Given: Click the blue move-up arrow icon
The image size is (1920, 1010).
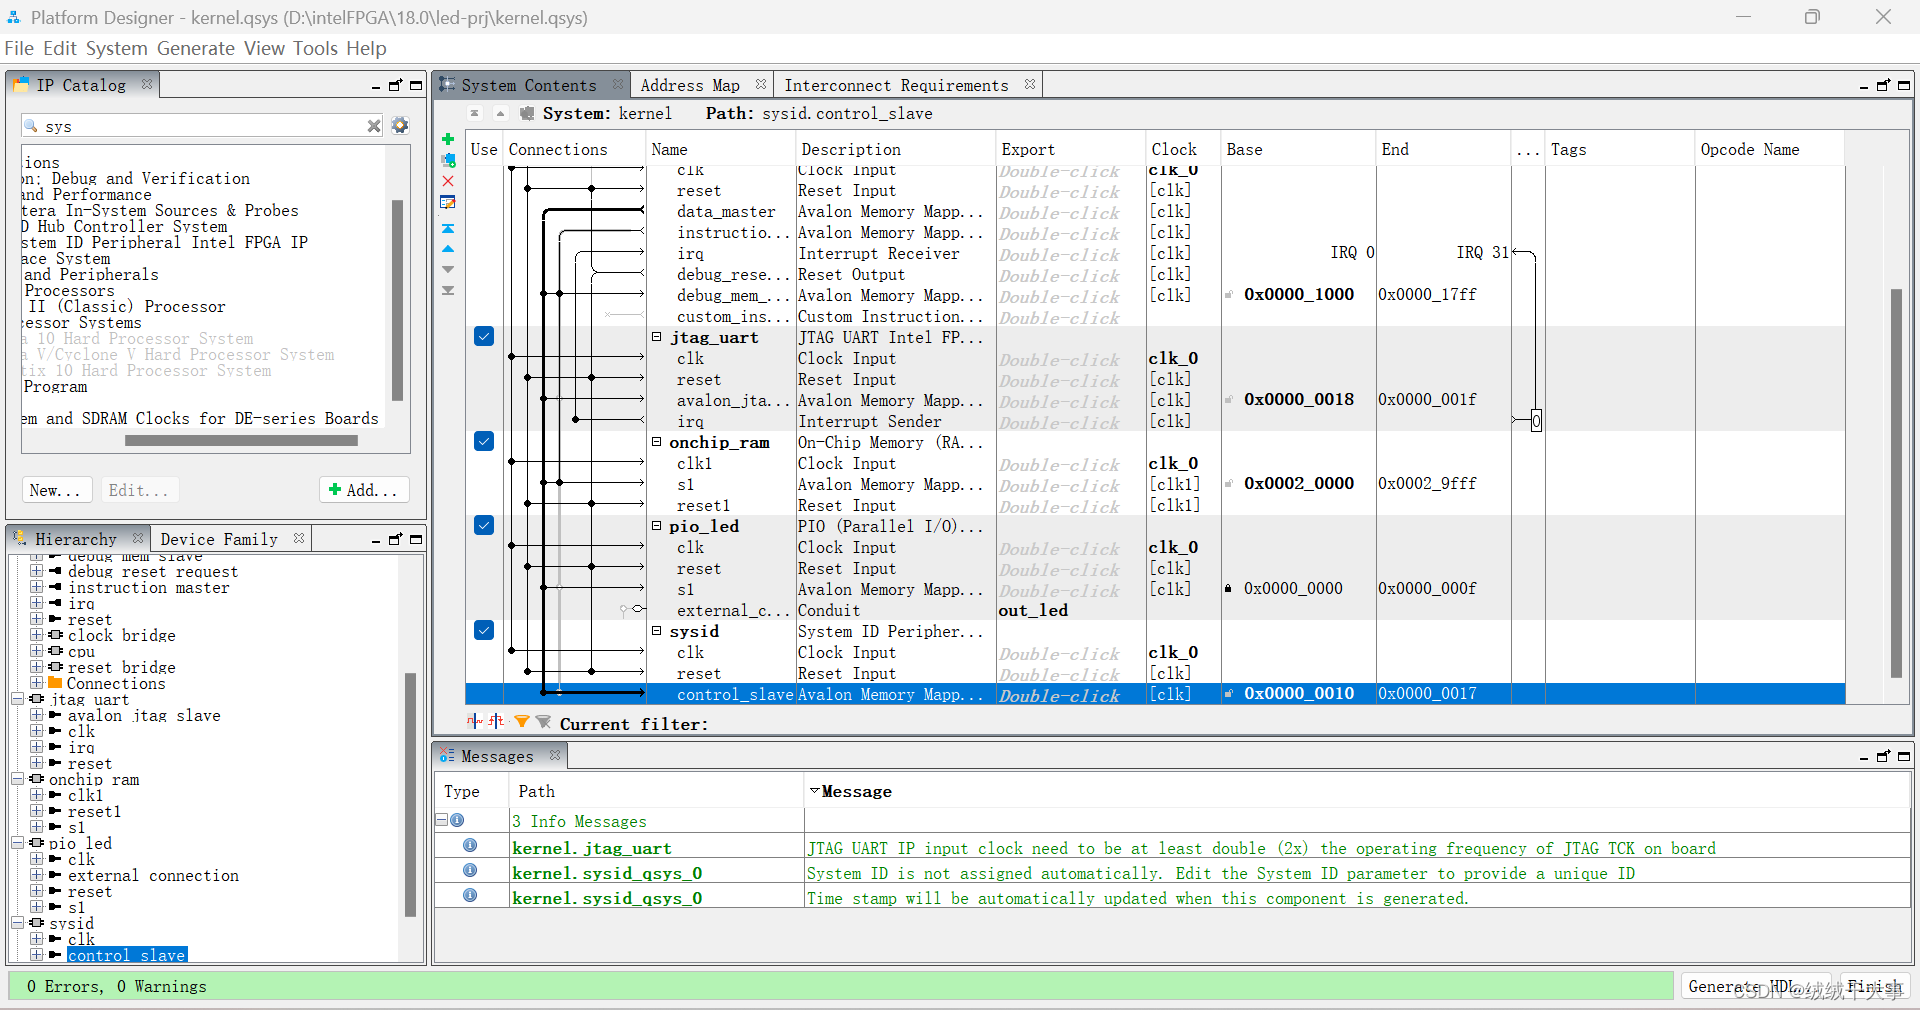Looking at the screenshot, I should click(448, 249).
